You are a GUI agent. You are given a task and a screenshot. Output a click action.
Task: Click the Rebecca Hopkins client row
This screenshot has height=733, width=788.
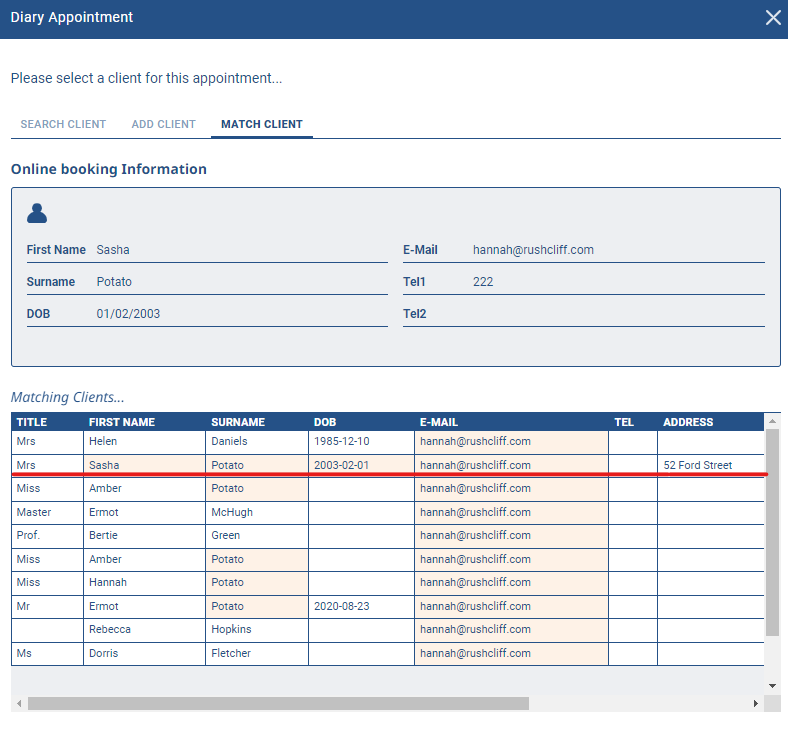pyautogui.click(x=387, y=630)
